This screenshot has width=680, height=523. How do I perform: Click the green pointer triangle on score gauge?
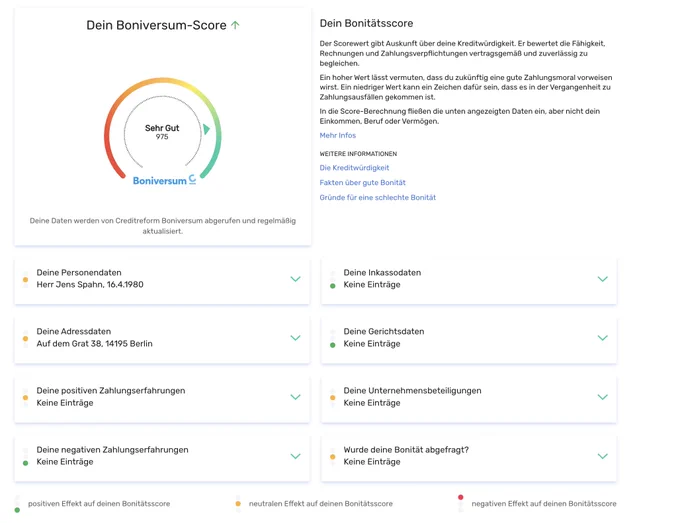click(x=207, y=129)
